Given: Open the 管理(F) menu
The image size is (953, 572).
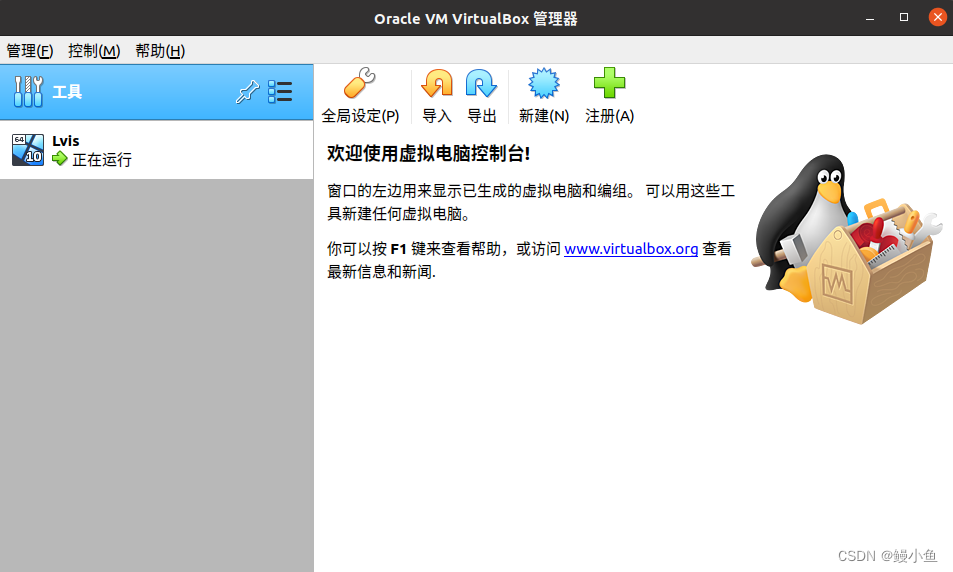Looking at the screenshot, I should 30,50.
